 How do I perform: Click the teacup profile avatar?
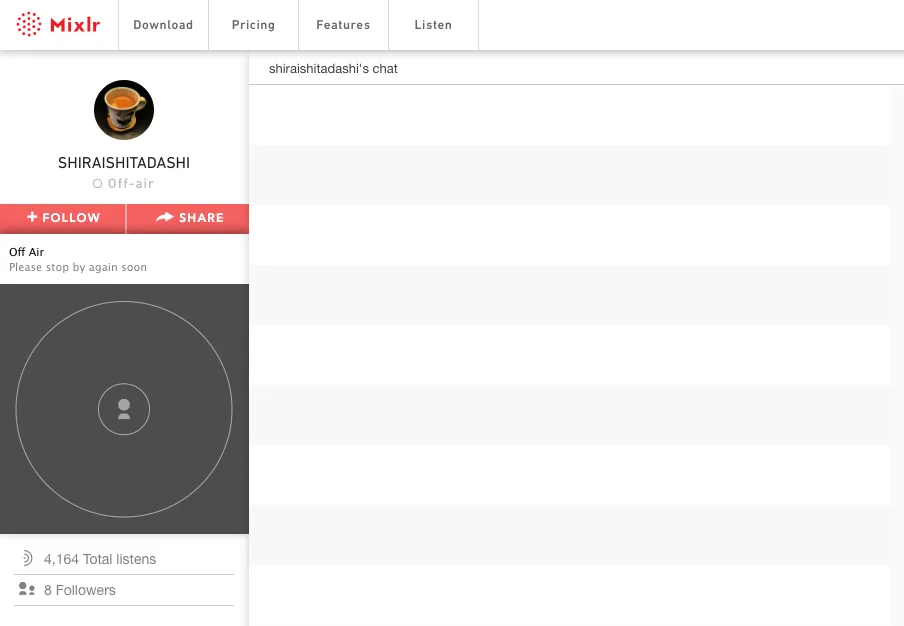coord(124,110)
